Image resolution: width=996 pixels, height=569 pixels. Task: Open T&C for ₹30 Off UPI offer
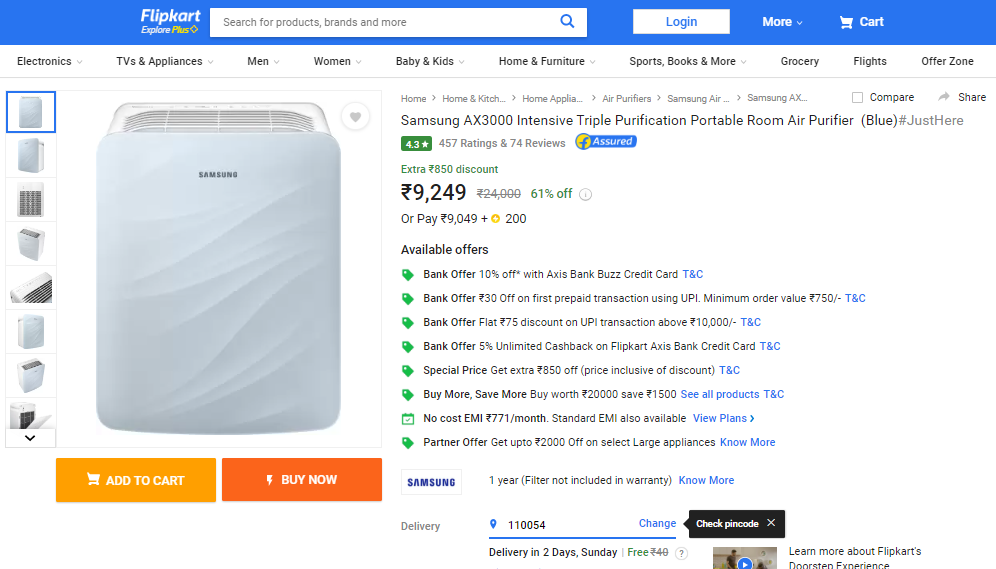click(855, 298)
